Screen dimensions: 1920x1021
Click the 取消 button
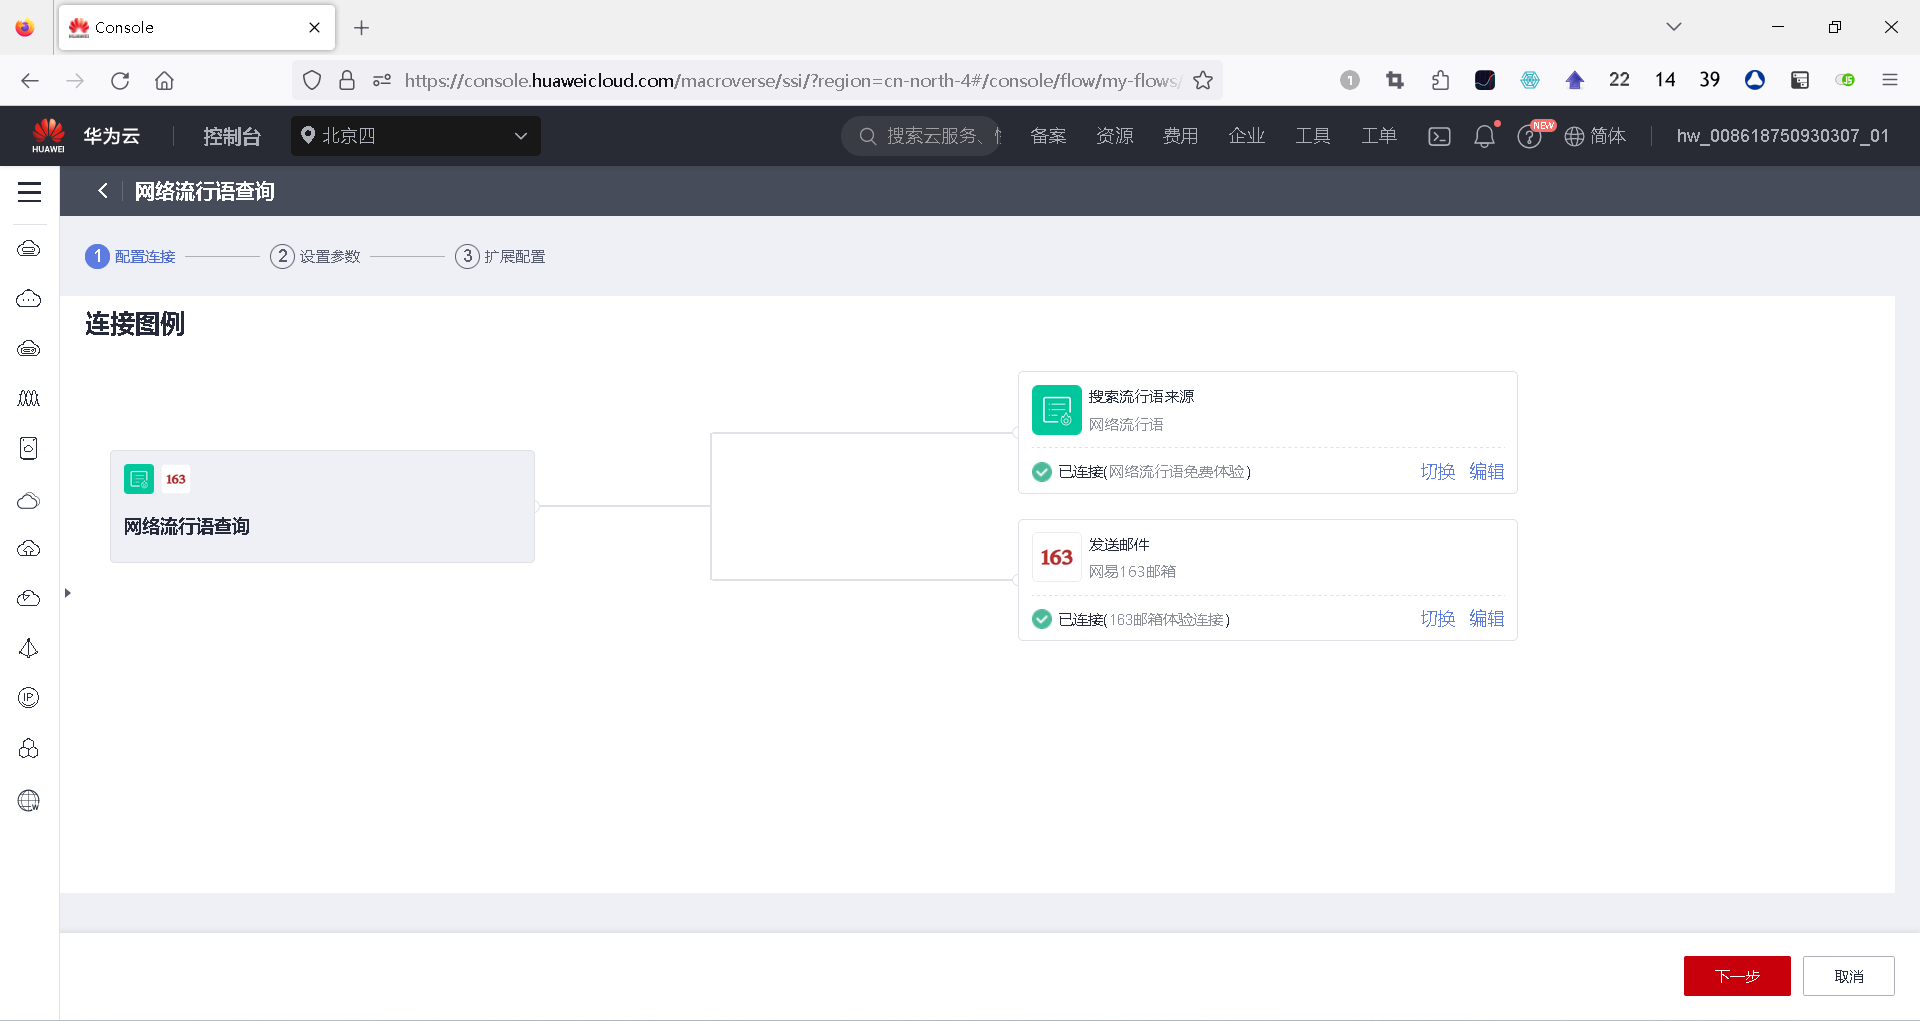click(1848, 976)
